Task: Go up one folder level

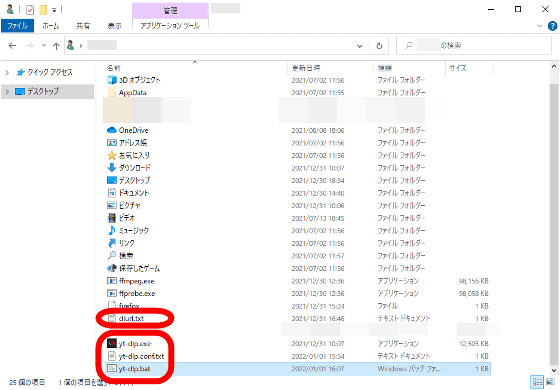Action: coord(56,46)
